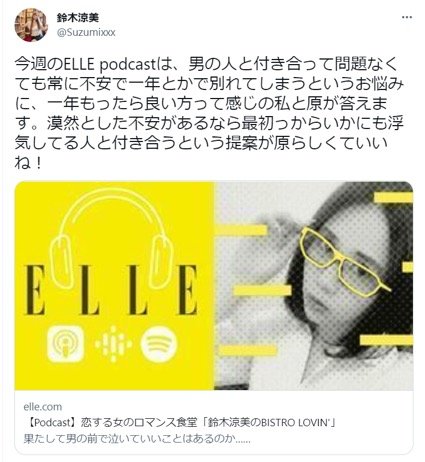Open the 鈴木涼美 display name profile link
Screen dimensions: 425x462
coord(77,18)
